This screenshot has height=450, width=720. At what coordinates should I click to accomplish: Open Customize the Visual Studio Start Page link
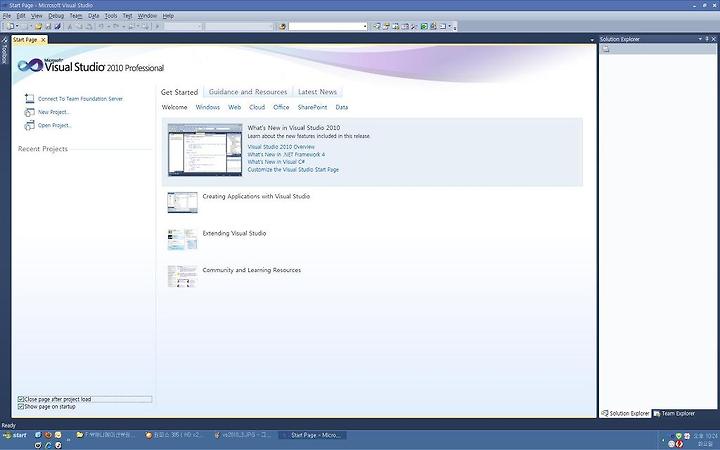point(293,169)
